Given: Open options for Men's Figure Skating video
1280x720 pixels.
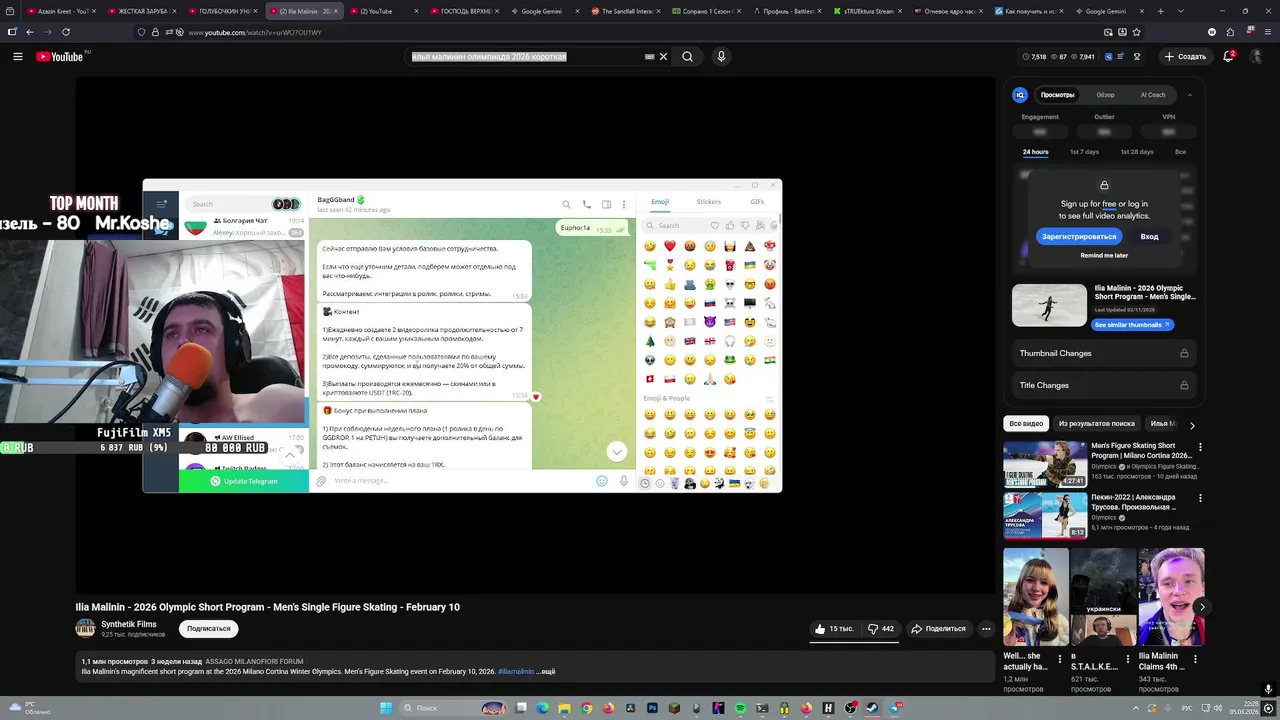Looking at the screenshot, I should pyautogui.click(x=1200, y=447).
